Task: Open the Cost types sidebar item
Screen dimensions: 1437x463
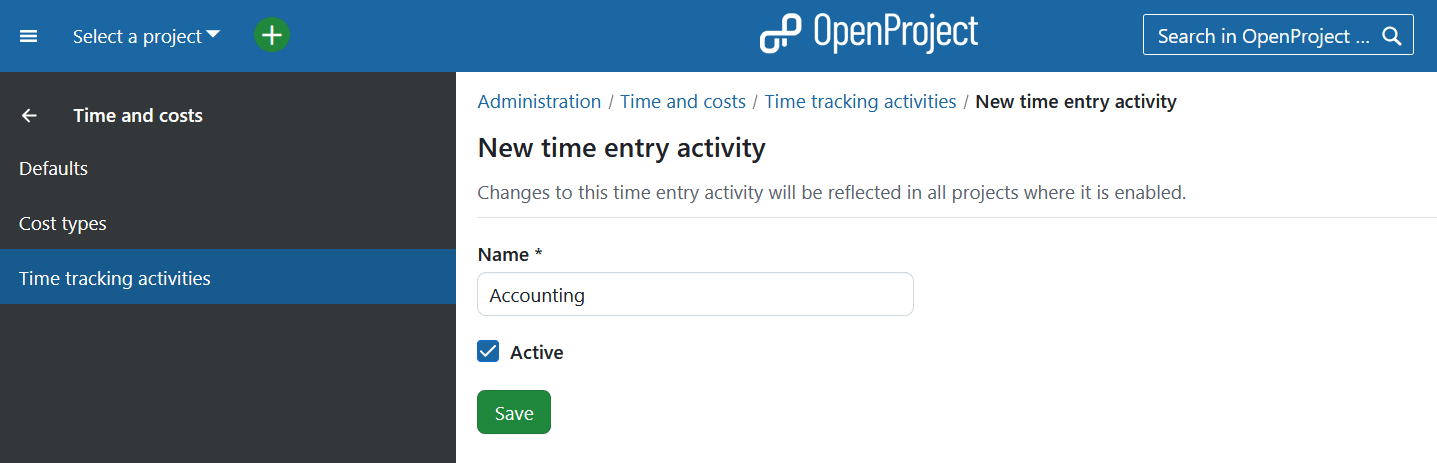Action: pyautogui.click(x=63, y=224)
